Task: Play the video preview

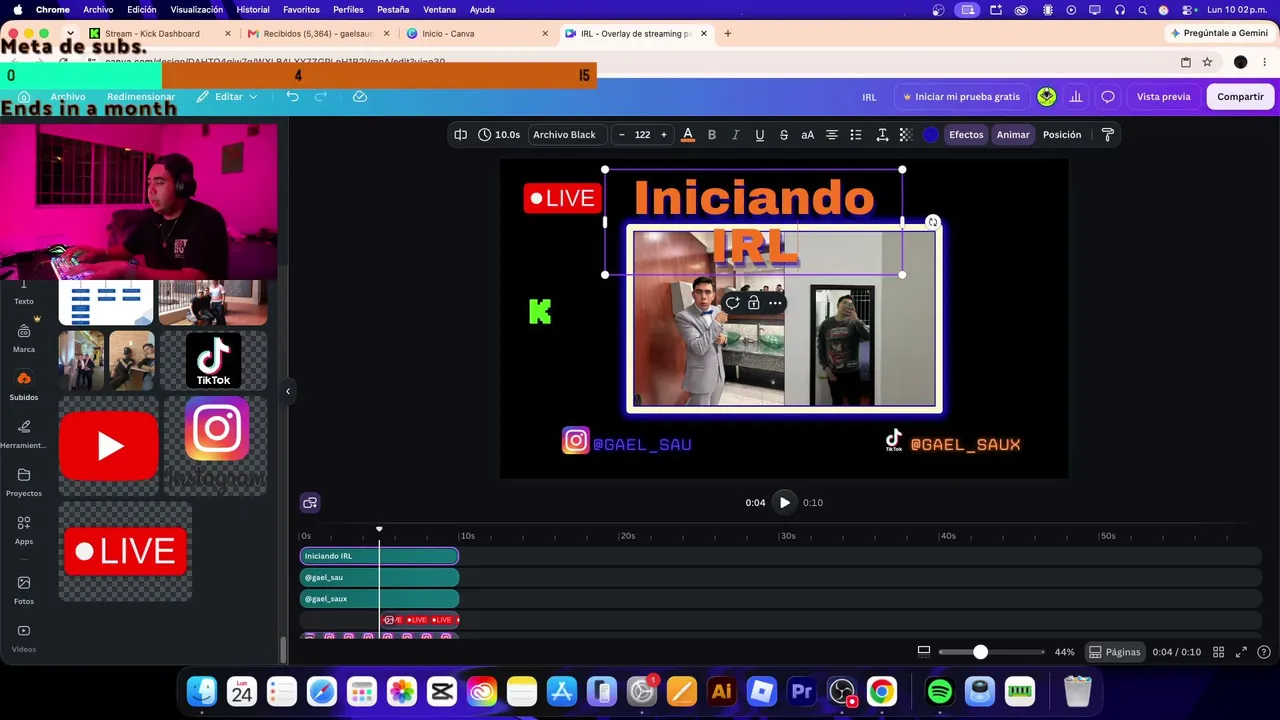Action: (x=785, y=503)
